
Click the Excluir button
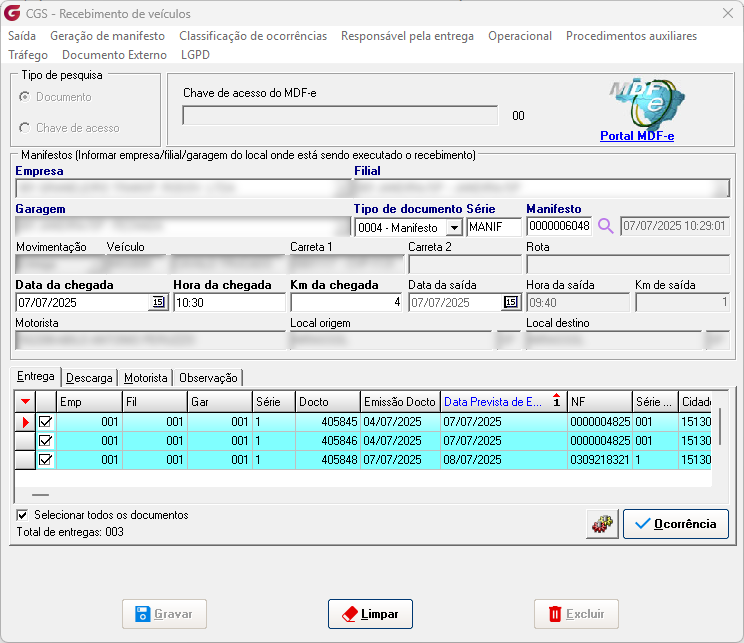tap(576, 614)
